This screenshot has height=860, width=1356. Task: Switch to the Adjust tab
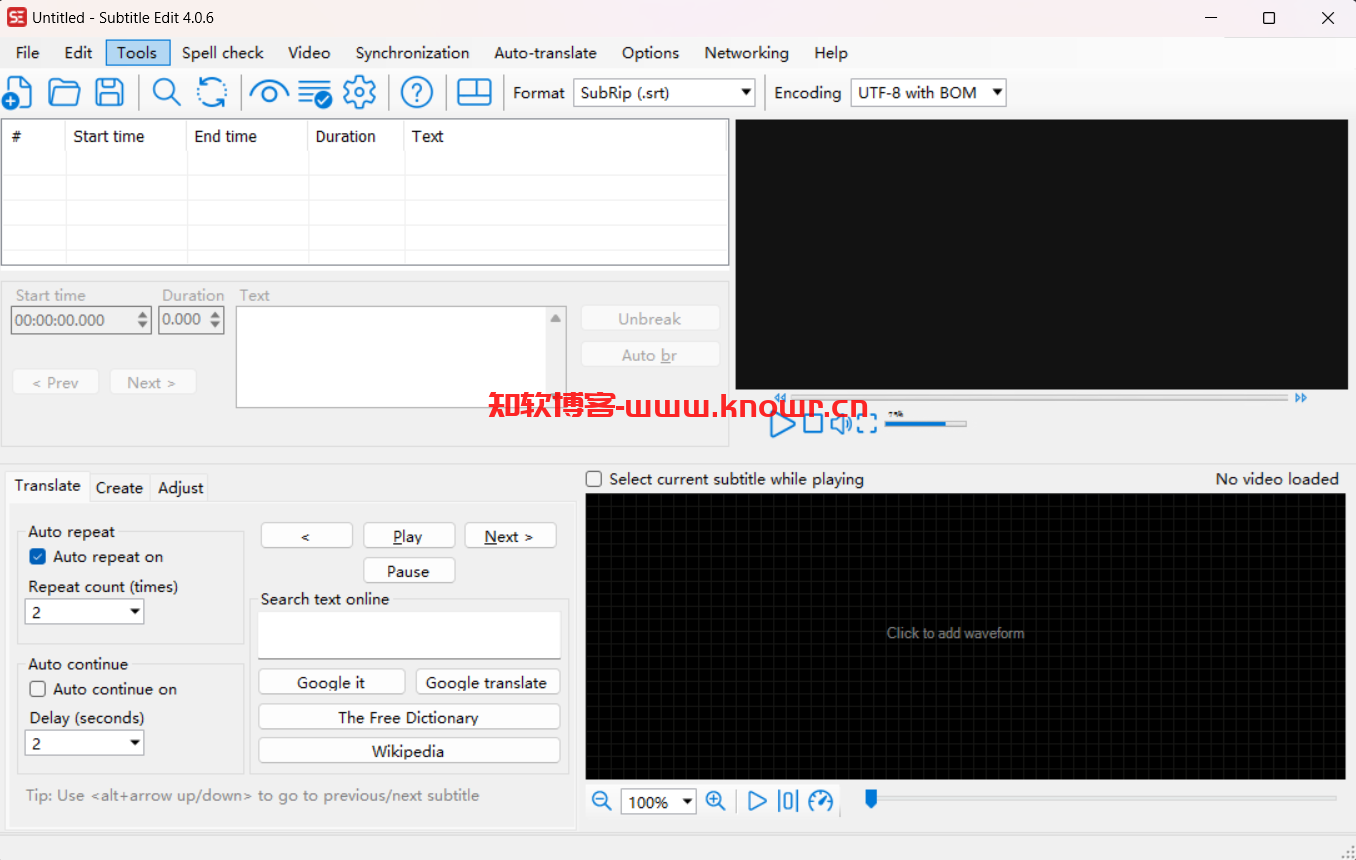pos(180,487)
